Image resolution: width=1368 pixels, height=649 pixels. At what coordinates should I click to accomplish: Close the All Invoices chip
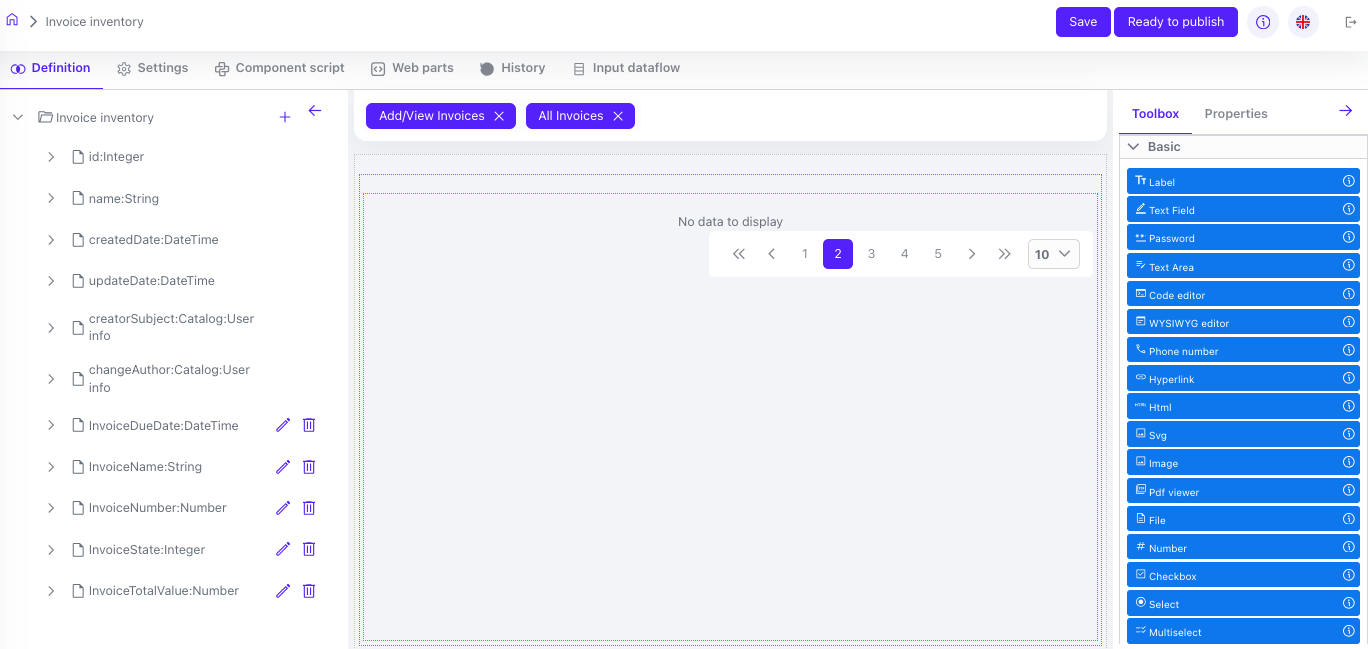(x=618, y=117)
